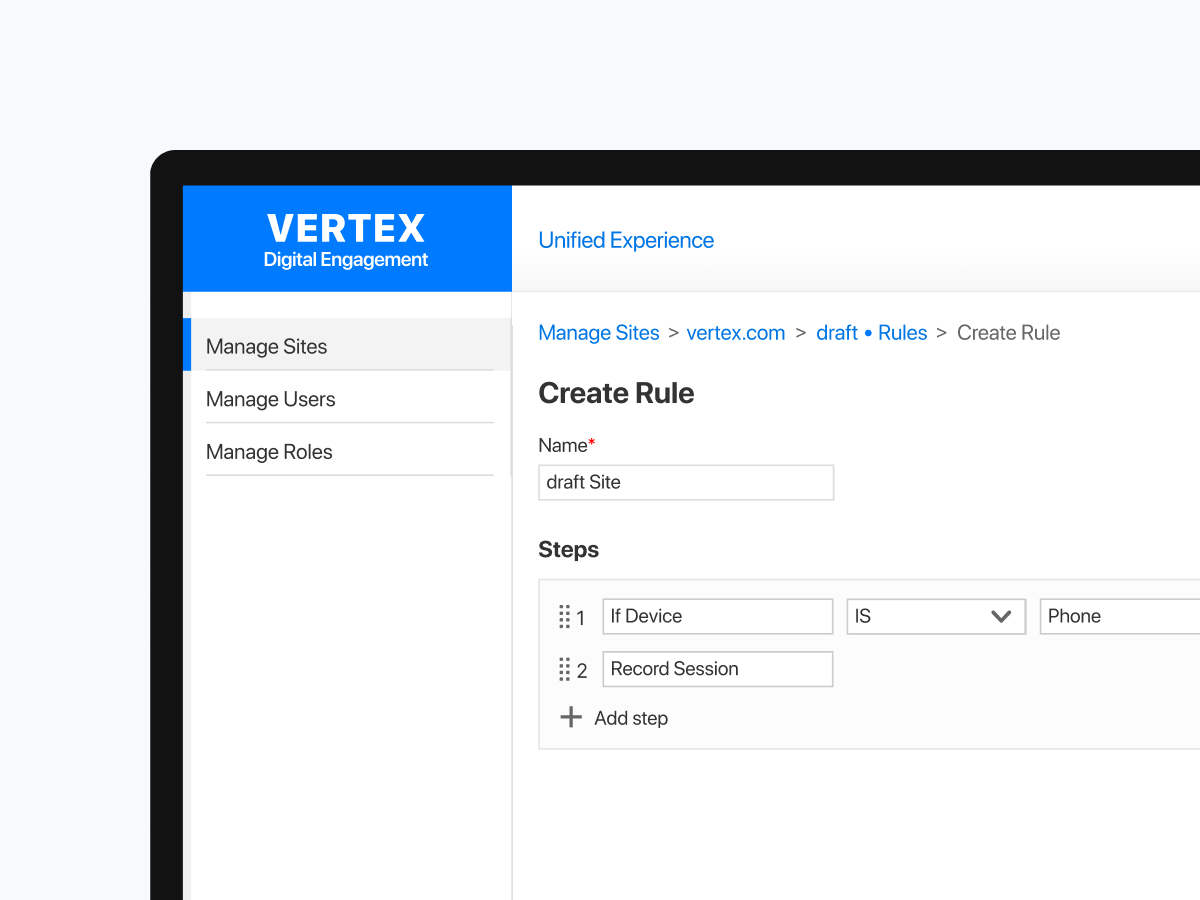Open Manage Users from the sidebar
This screenshot has width=1200, height=900.
(x=271, y=399)
